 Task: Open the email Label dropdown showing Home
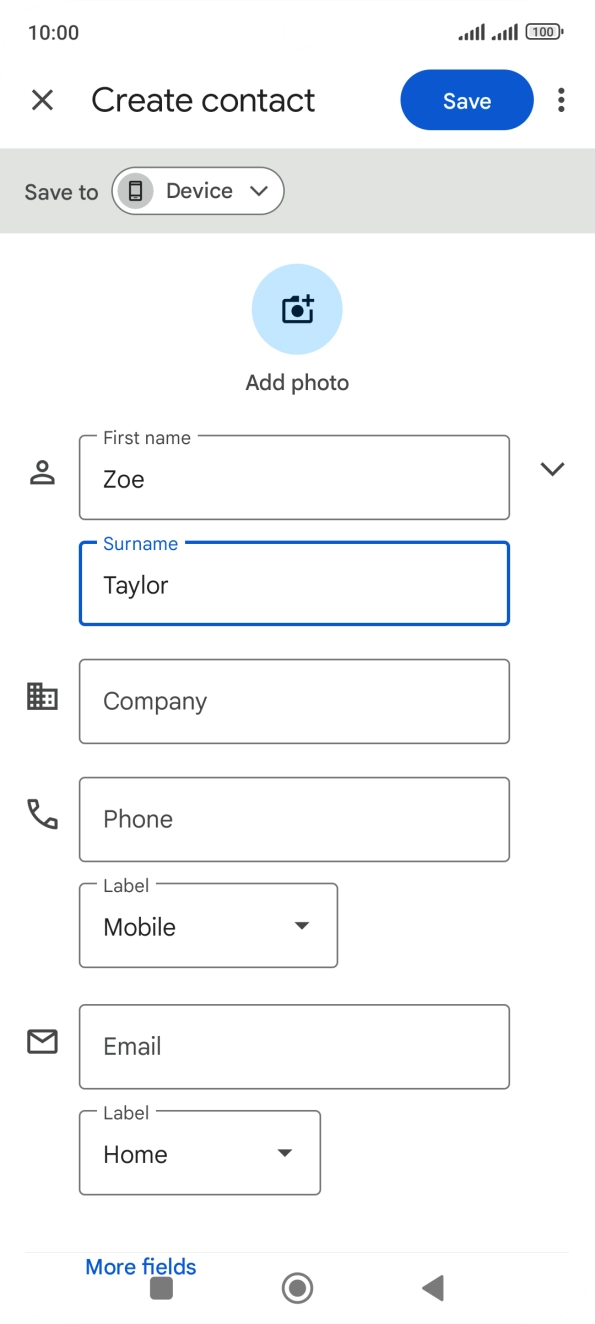coord(199,1152)
